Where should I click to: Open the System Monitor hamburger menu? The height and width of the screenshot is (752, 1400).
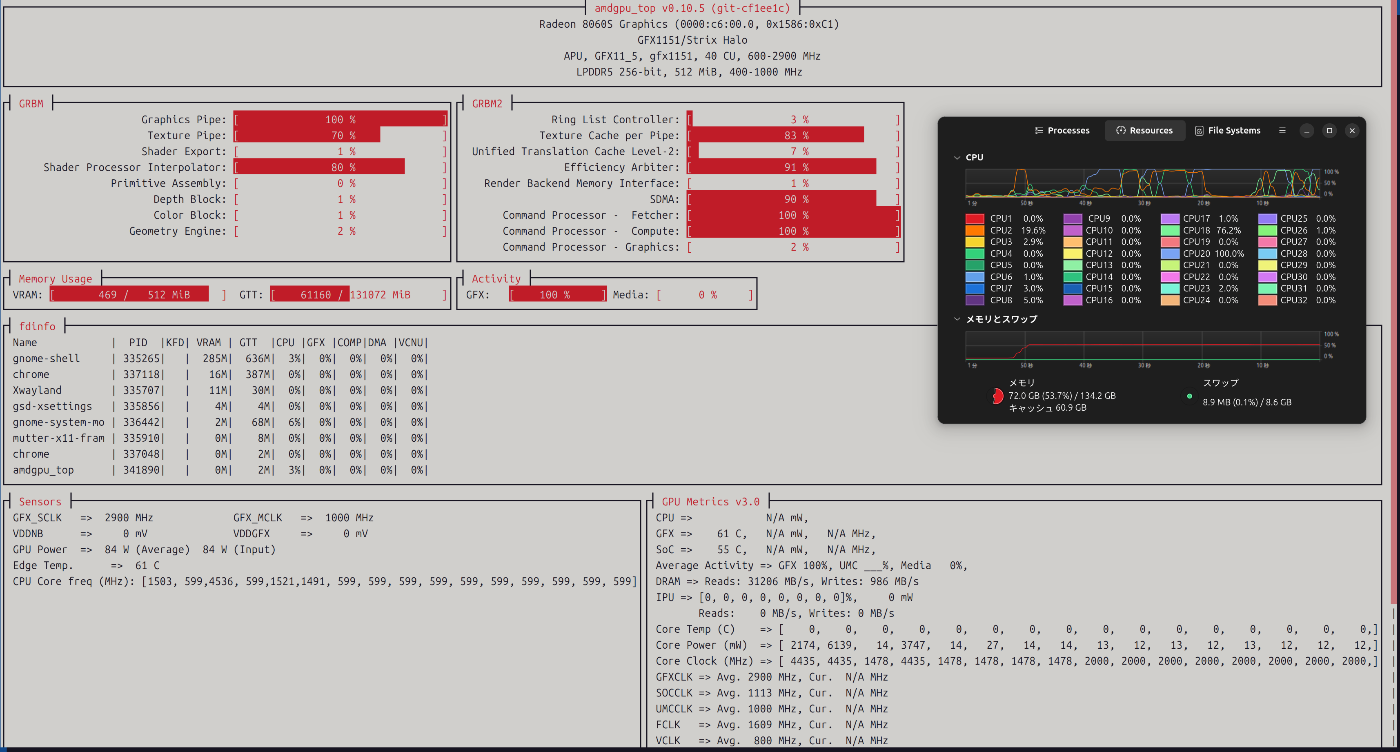pyautogui.click(x=1282, y=131)
